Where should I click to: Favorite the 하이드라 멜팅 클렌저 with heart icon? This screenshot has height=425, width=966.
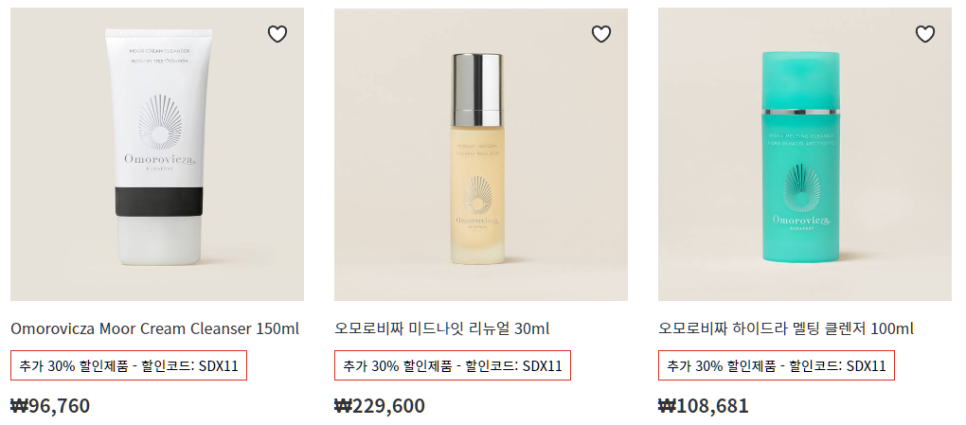925,34
